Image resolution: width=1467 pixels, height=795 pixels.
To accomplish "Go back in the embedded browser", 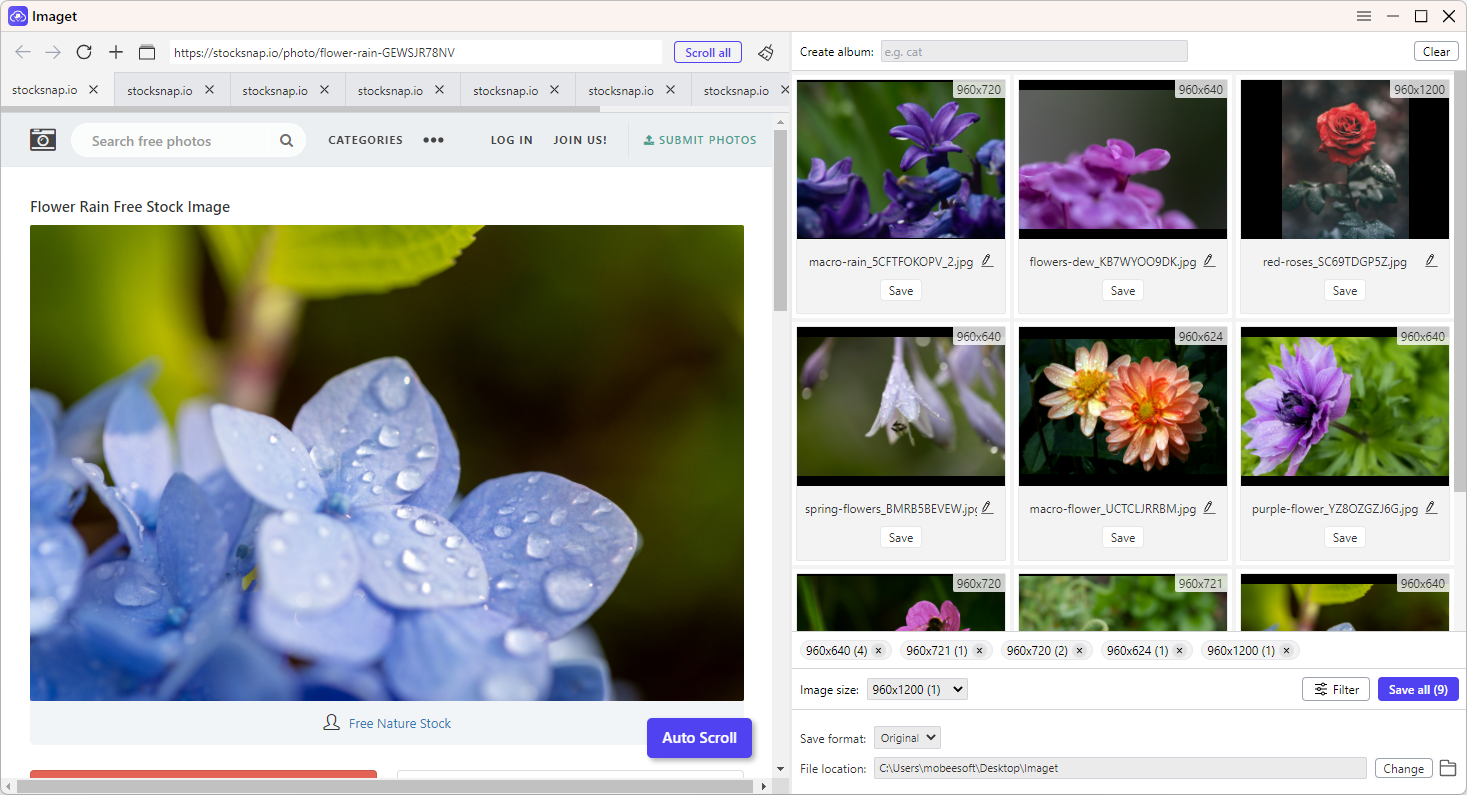I will point(23,52).
